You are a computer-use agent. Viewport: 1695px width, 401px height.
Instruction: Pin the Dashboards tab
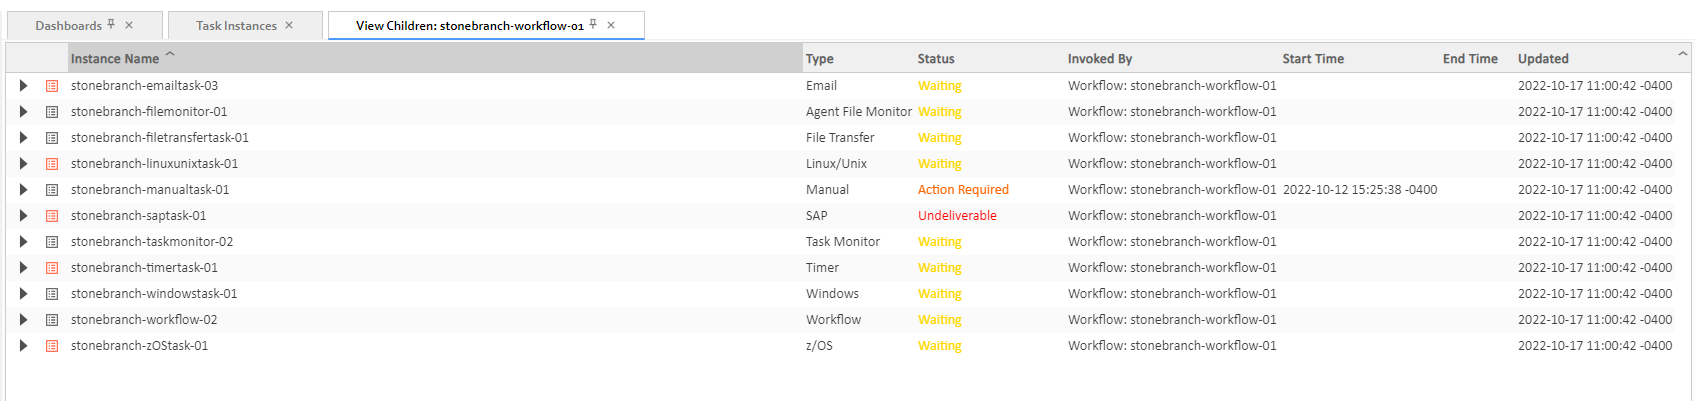tap(111, 25)
